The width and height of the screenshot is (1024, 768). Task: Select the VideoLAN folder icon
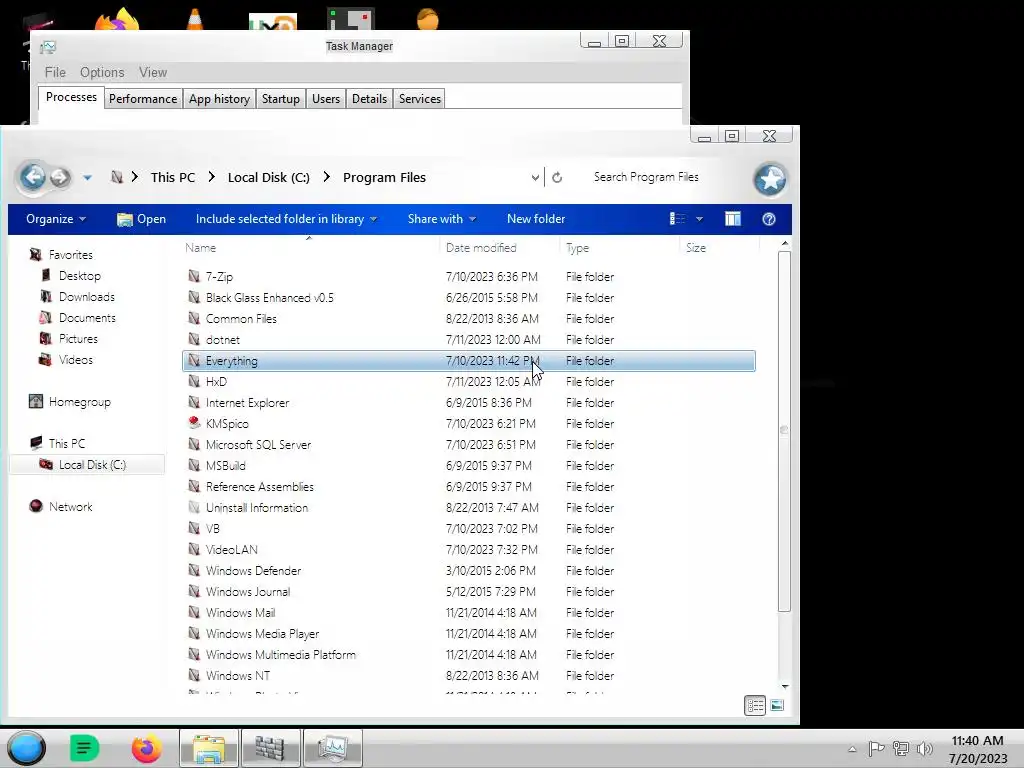pyautogui.click(x=194, y=549)
